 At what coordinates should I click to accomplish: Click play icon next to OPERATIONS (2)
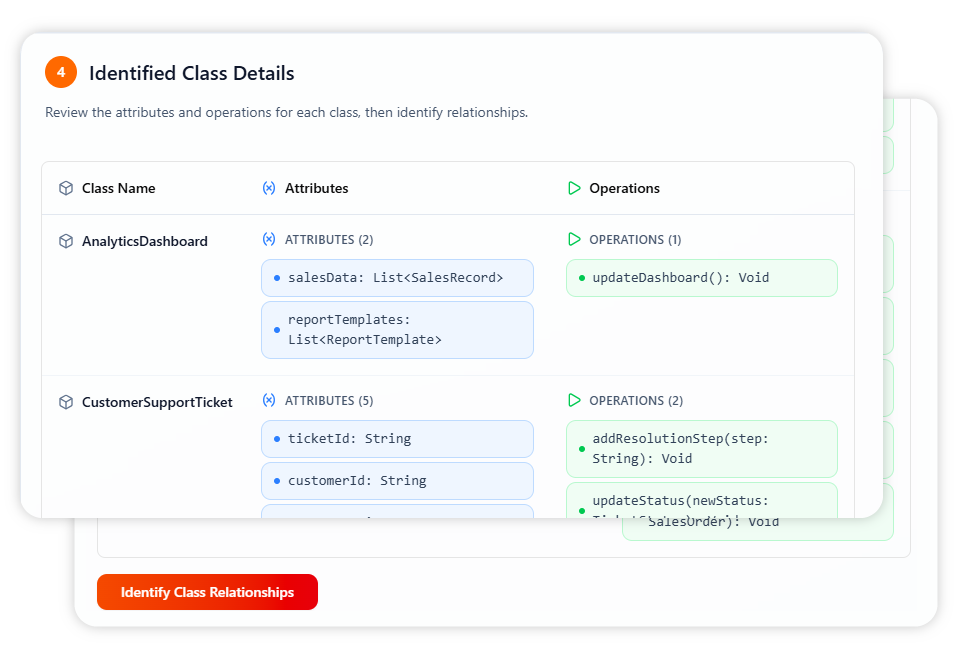tap(574, 401)
